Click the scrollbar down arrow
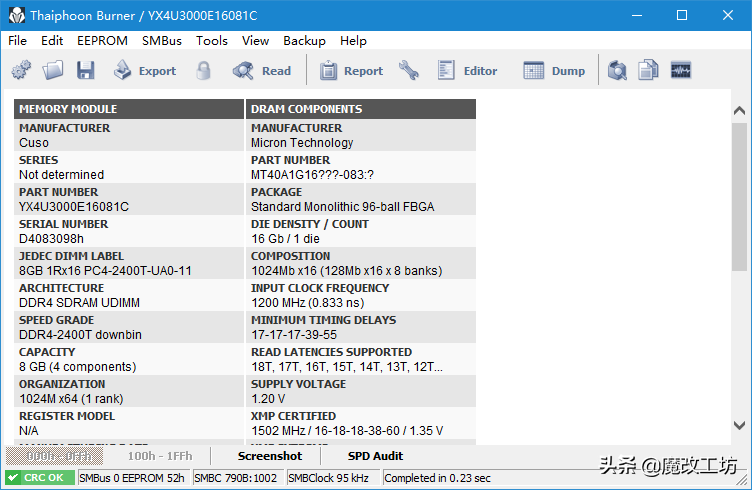The width and height of the screenshot is (752, 490). 739,425
